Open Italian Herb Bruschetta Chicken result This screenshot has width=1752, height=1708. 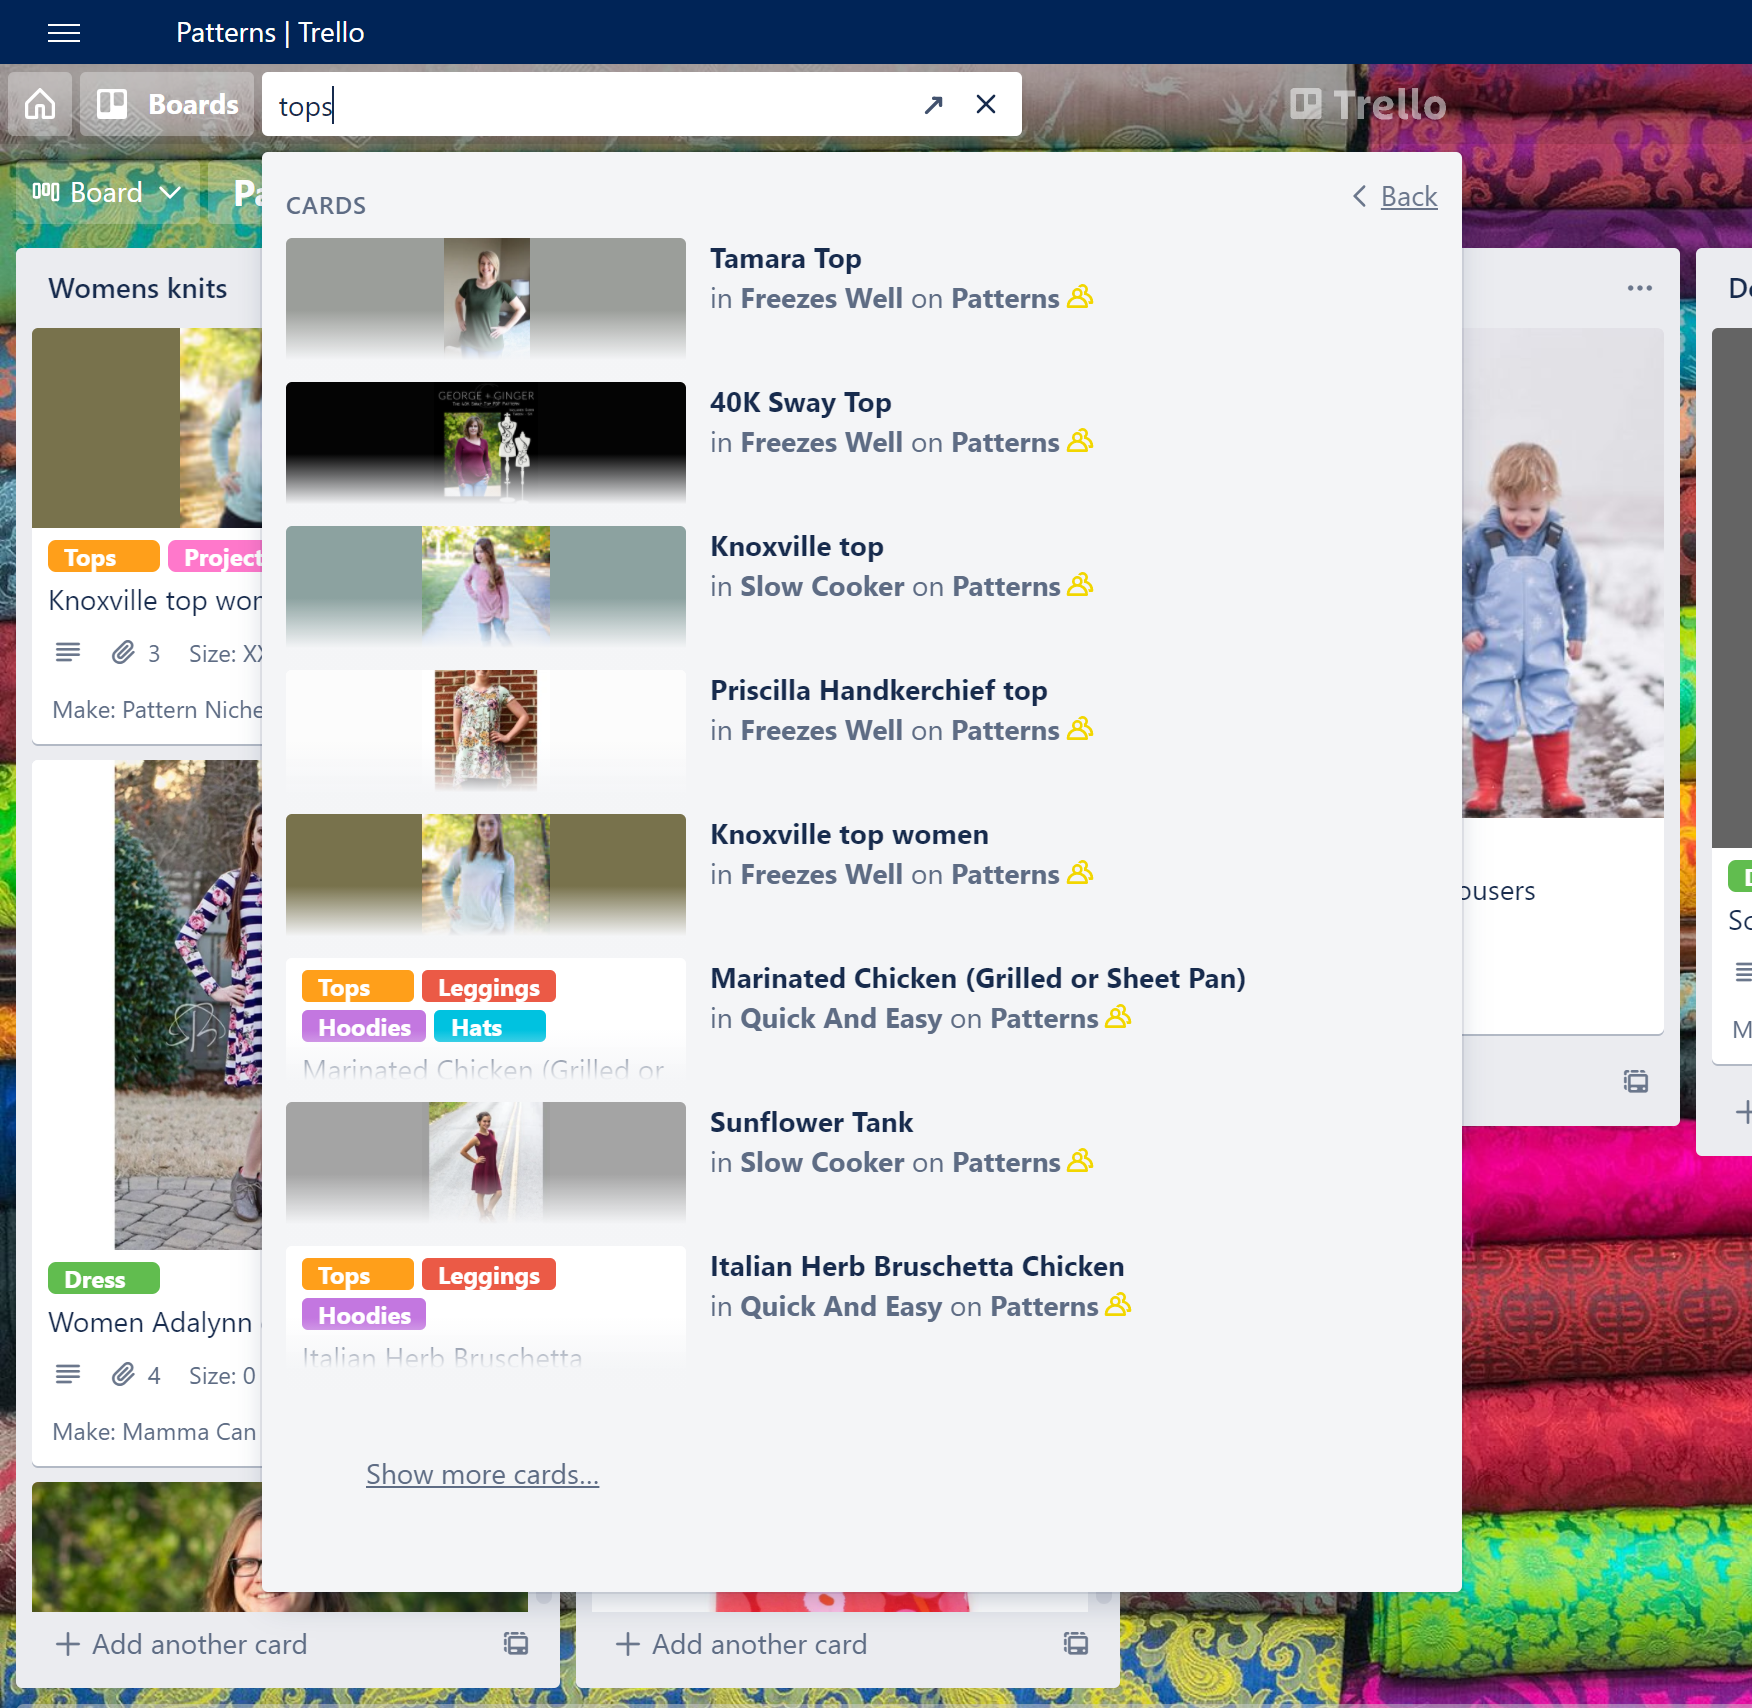pyautogui.click(x=916, y=1266)
